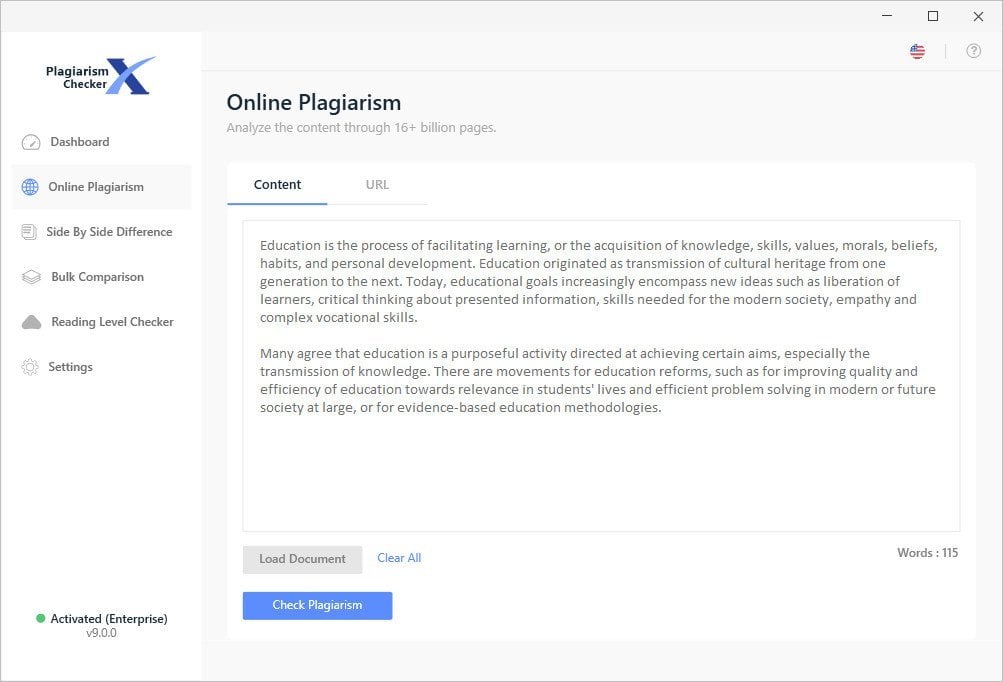Click the Words count label
This screenshot has width=1003, height=682.
pyautogui.click(x=927, y=553)
